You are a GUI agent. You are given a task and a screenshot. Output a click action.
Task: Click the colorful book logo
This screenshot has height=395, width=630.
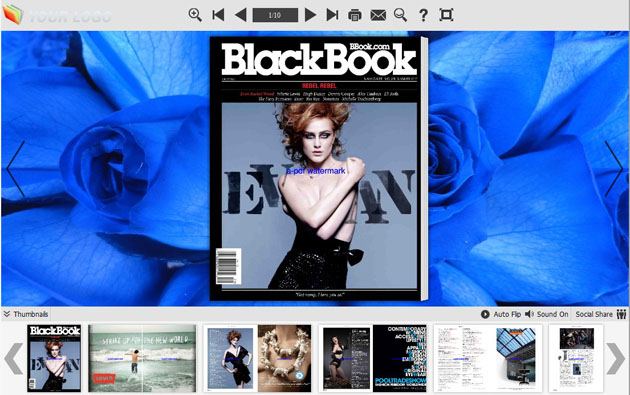pyautogui.click(x=12, y=14)
